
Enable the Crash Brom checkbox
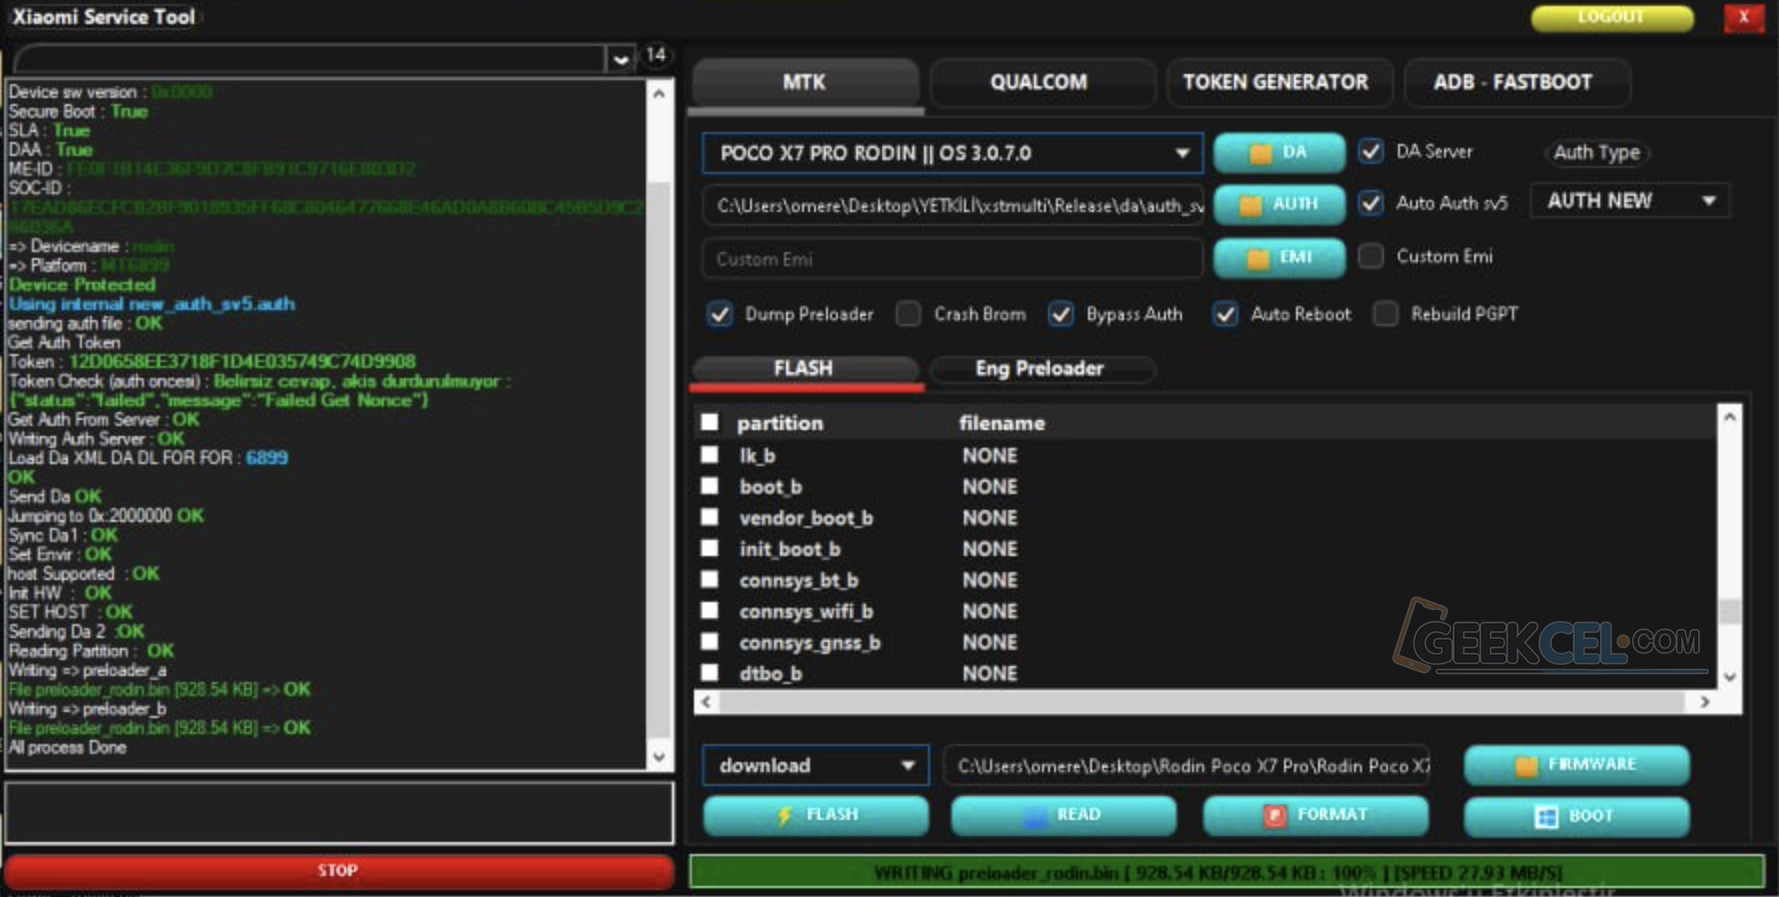[x=908, y=314]
